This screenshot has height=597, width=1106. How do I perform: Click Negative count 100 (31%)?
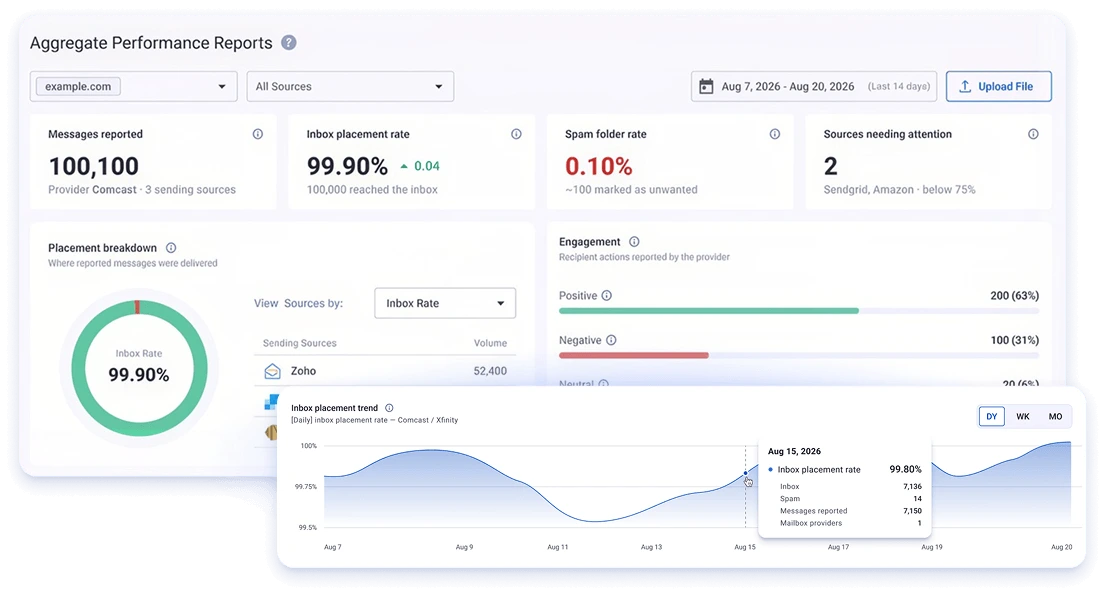tap(1014, 340)
